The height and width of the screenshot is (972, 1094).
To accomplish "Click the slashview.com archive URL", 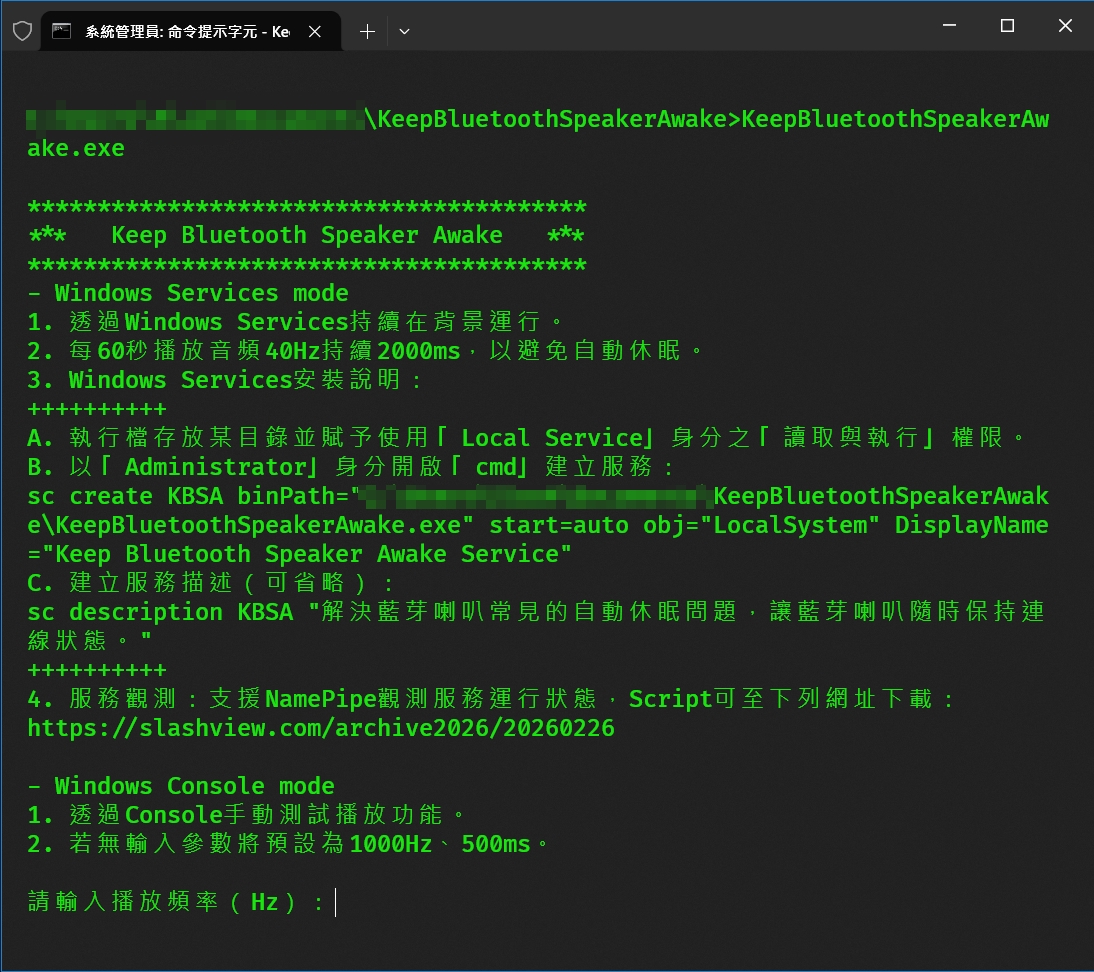I will click(x=320, y=728).
